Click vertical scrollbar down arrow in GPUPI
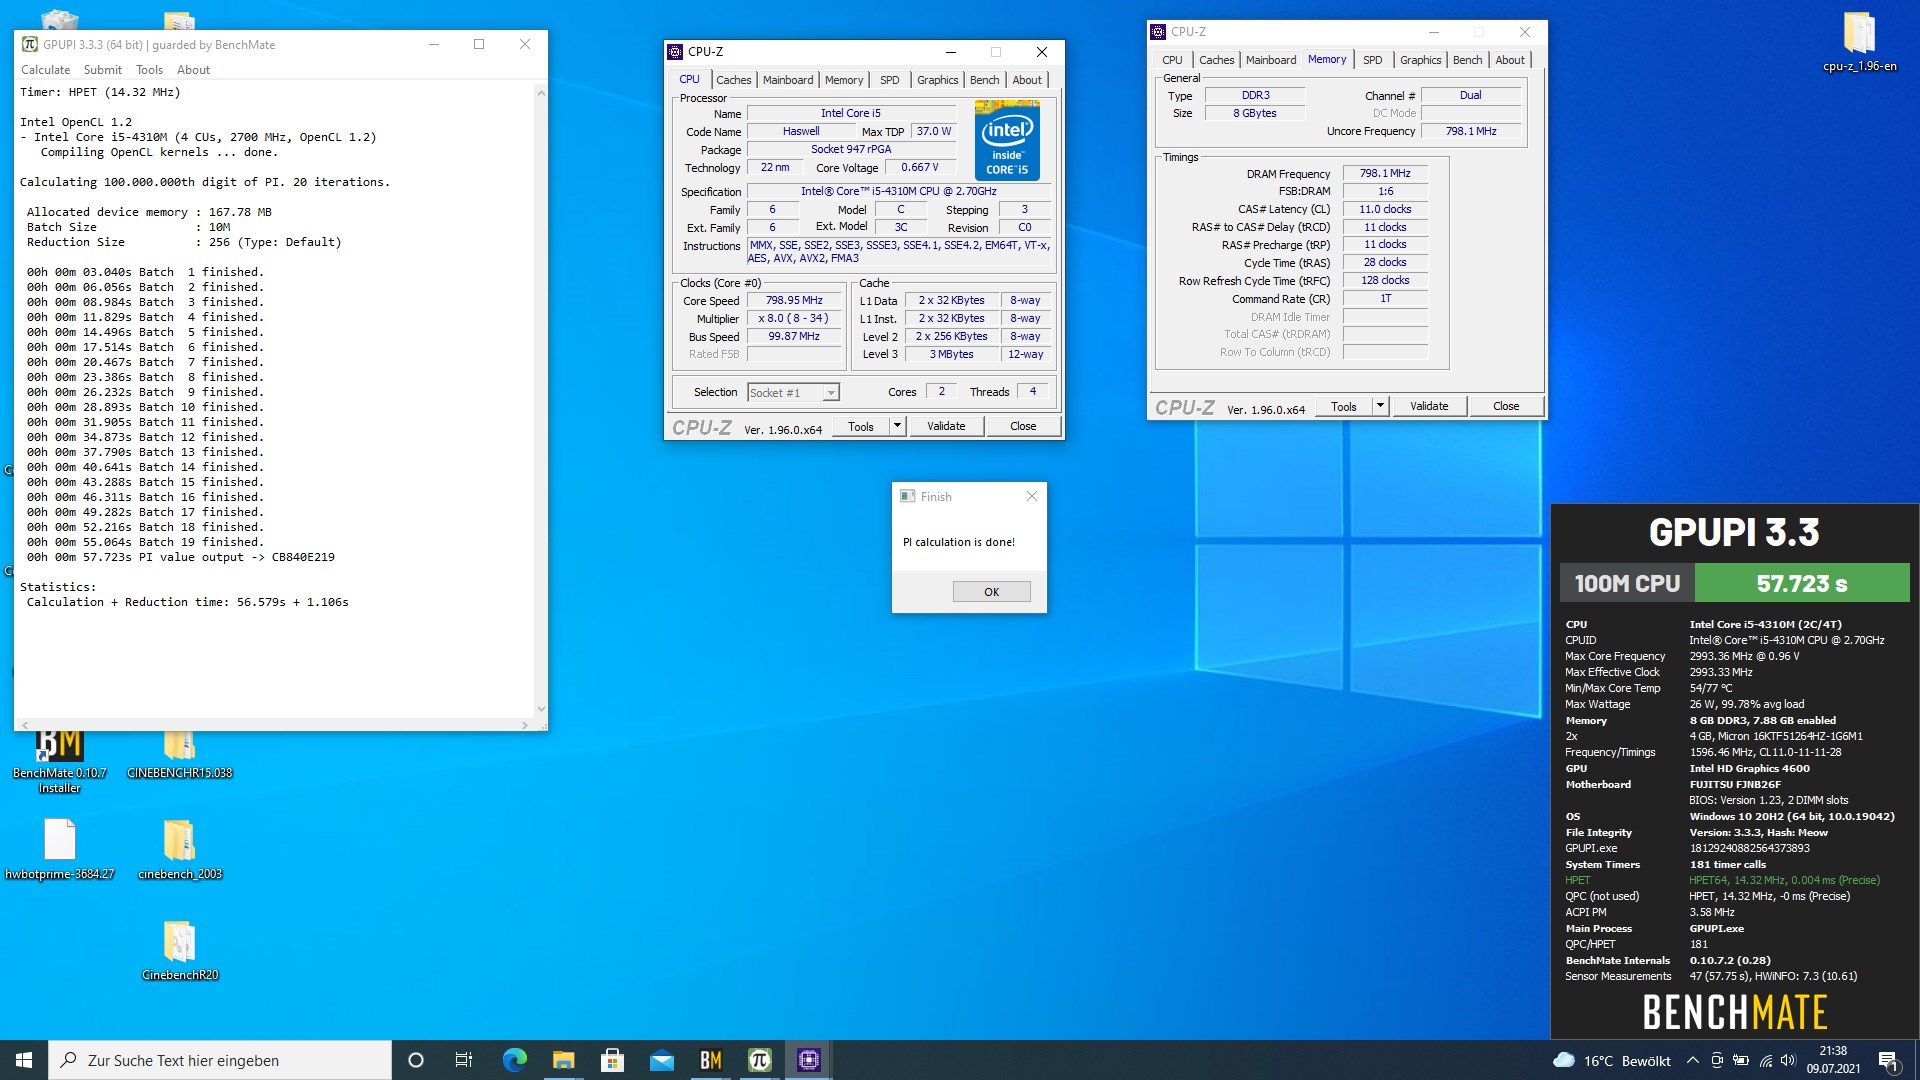The height and width of the screenshot is (1080, 1920). [x=541, y=709]
